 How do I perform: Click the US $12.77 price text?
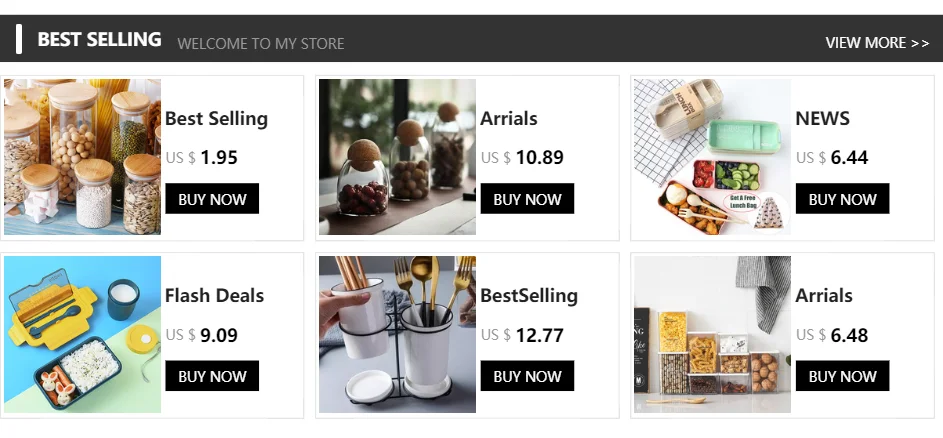(x=522, y=335)
